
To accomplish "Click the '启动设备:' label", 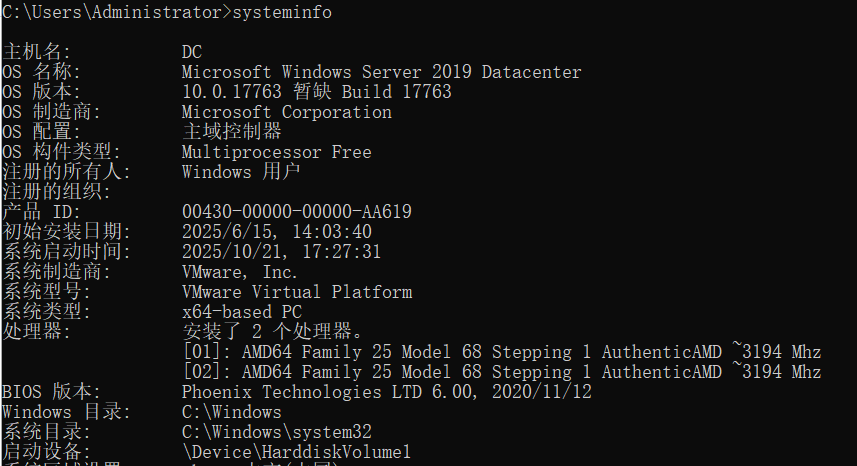I will tap(46, 452).
